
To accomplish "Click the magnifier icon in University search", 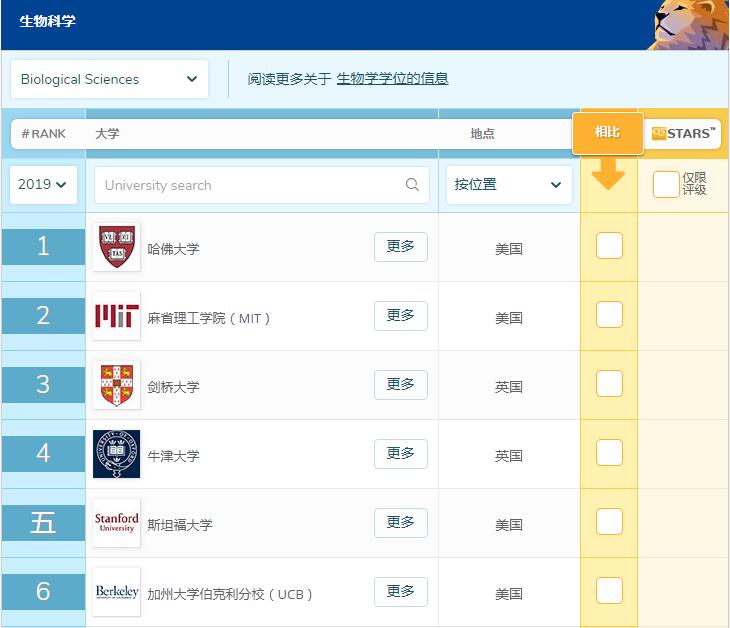I will point(412,185).
